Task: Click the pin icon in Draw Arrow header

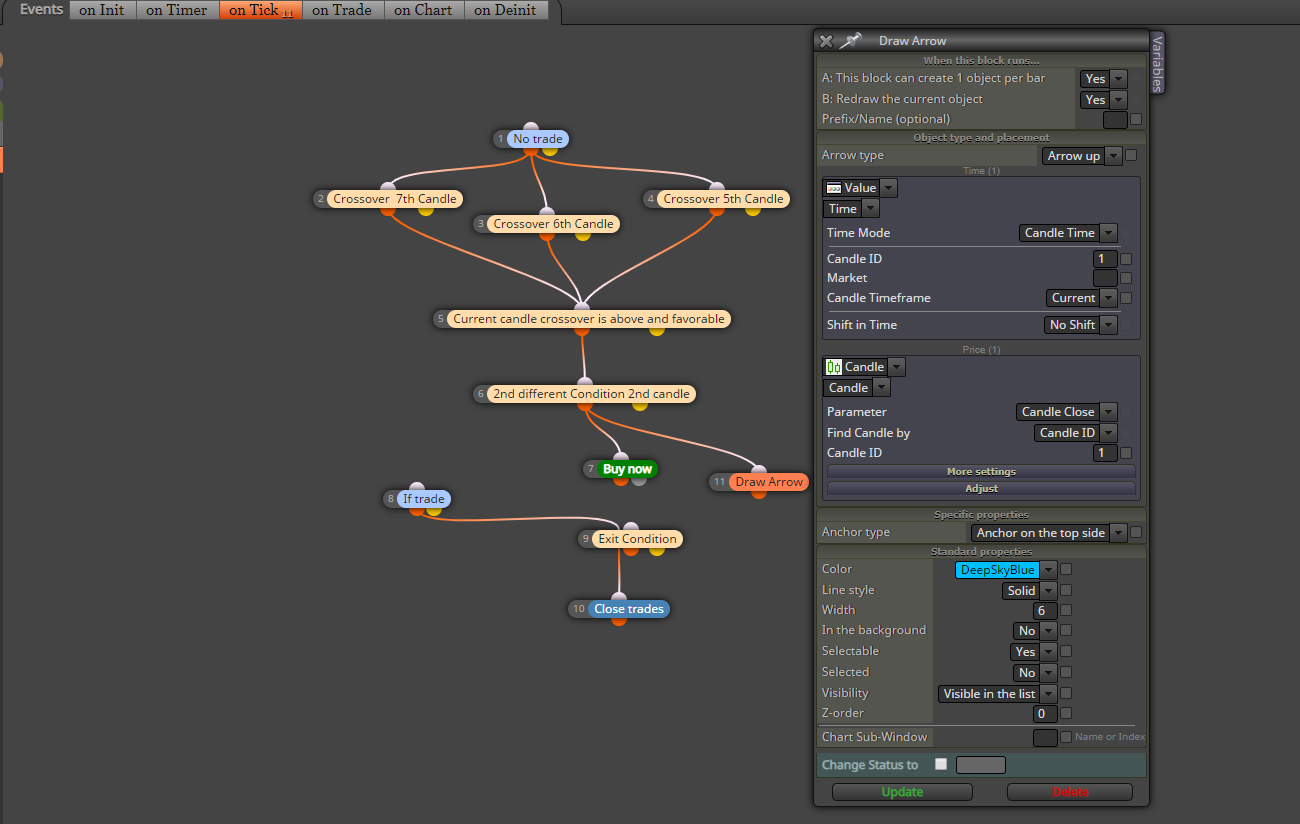Action: point(850,41)
